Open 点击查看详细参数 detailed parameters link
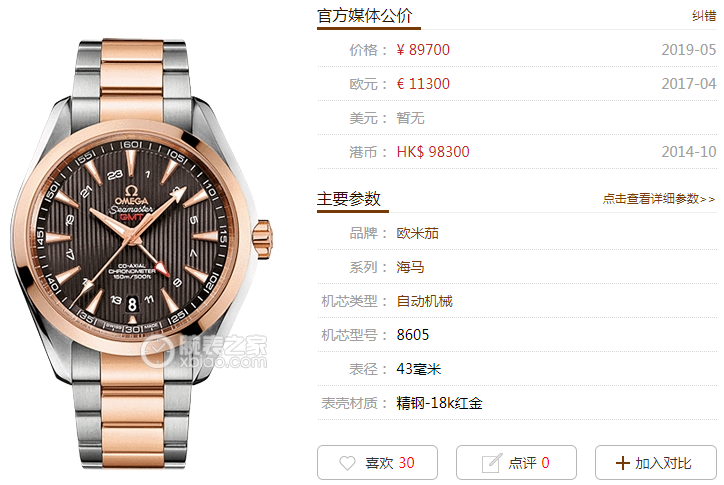724x485 pixels. [658, 199]
